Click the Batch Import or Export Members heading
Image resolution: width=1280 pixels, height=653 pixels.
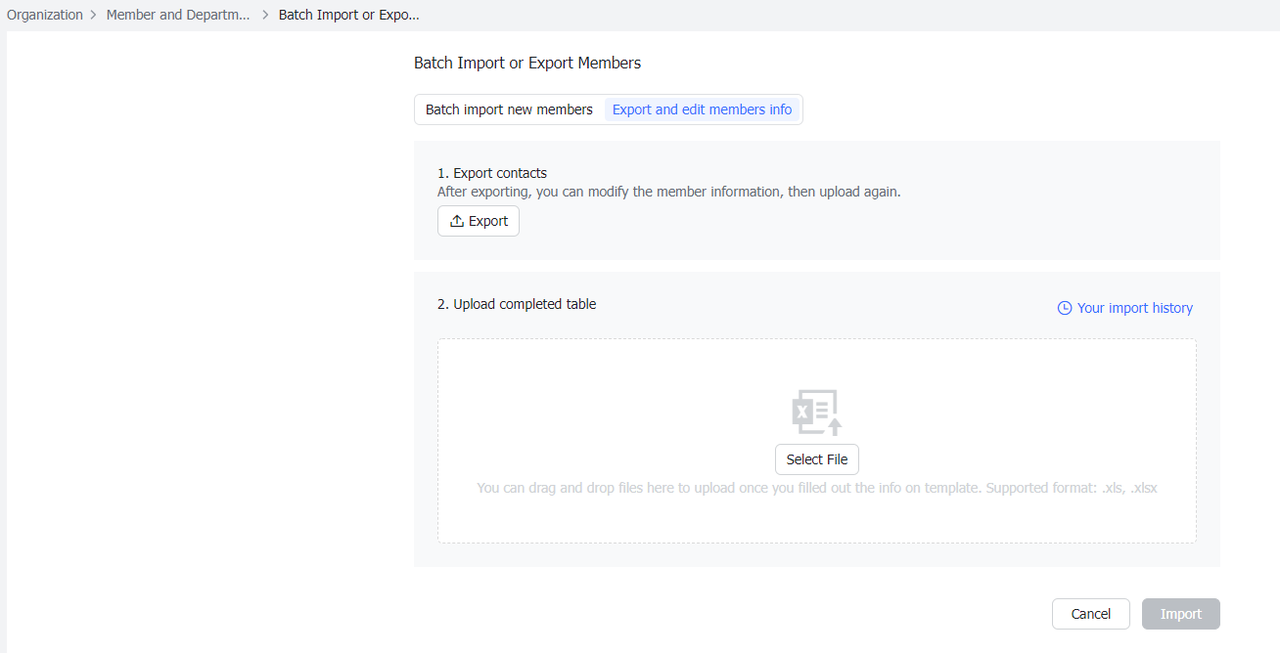click(527, 63)
